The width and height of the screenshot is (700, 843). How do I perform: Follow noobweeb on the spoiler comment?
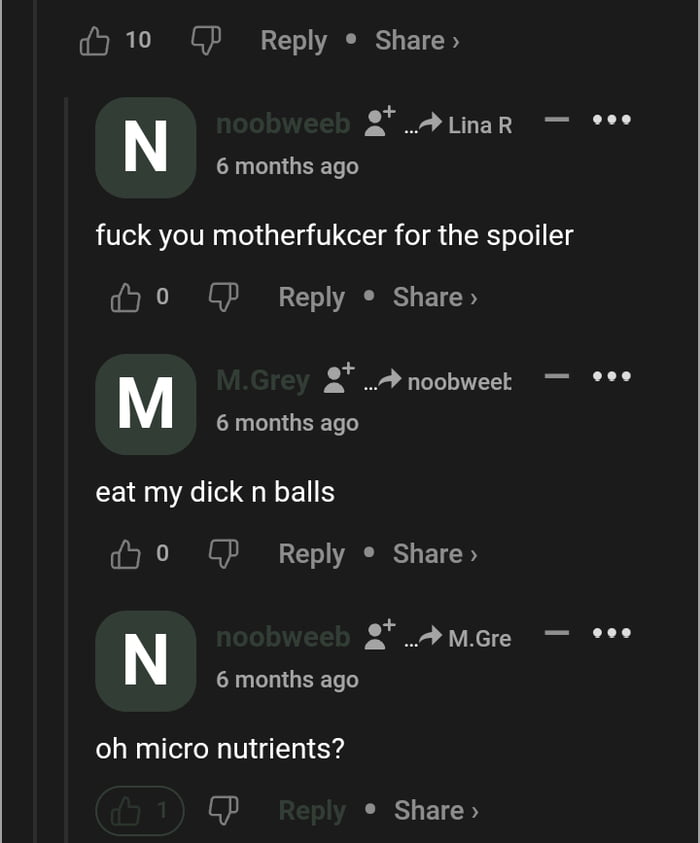(380, 122)
